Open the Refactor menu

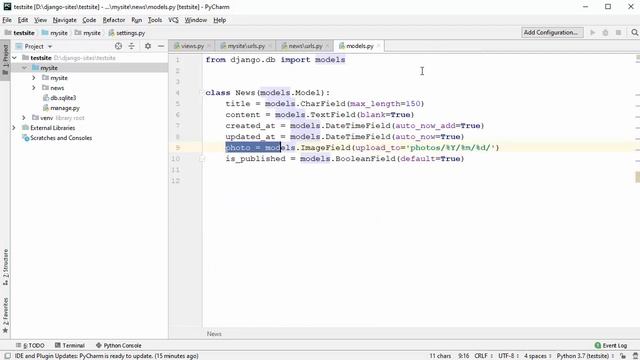point(113,20)
